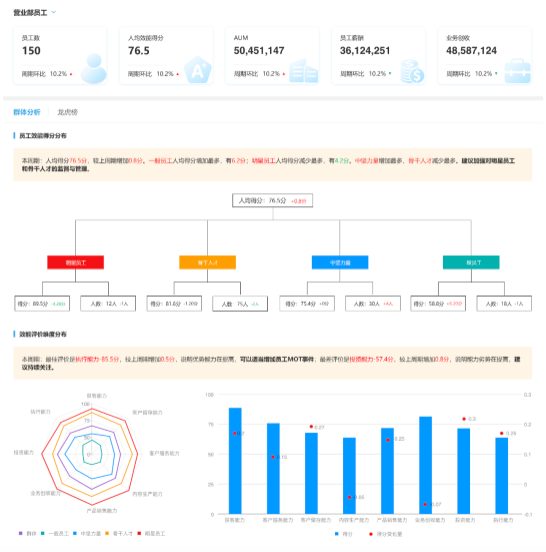Toggle the 得分 blue legend swatch
Screen dimensions: 546x552
coord(337,534)
